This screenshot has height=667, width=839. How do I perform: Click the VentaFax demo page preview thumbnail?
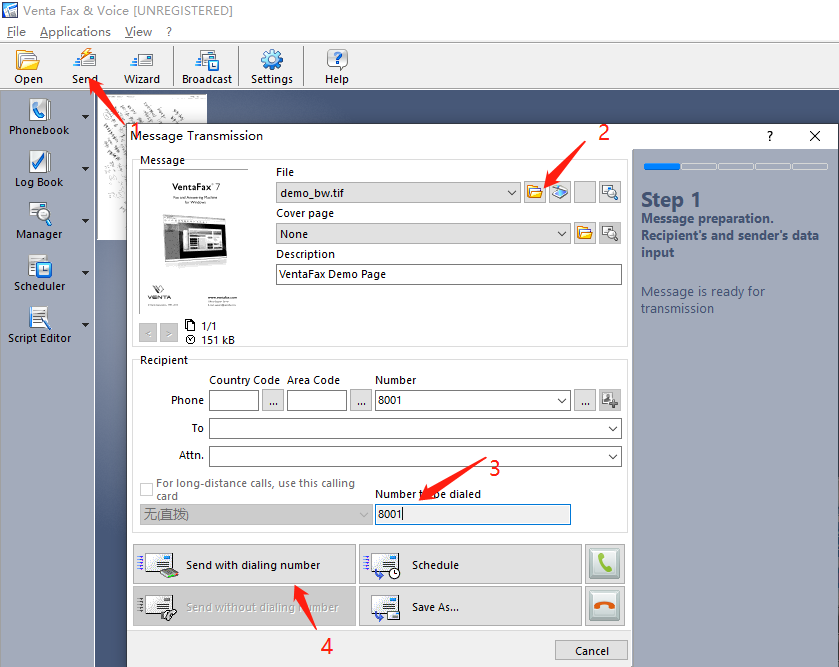click(194, 242)
